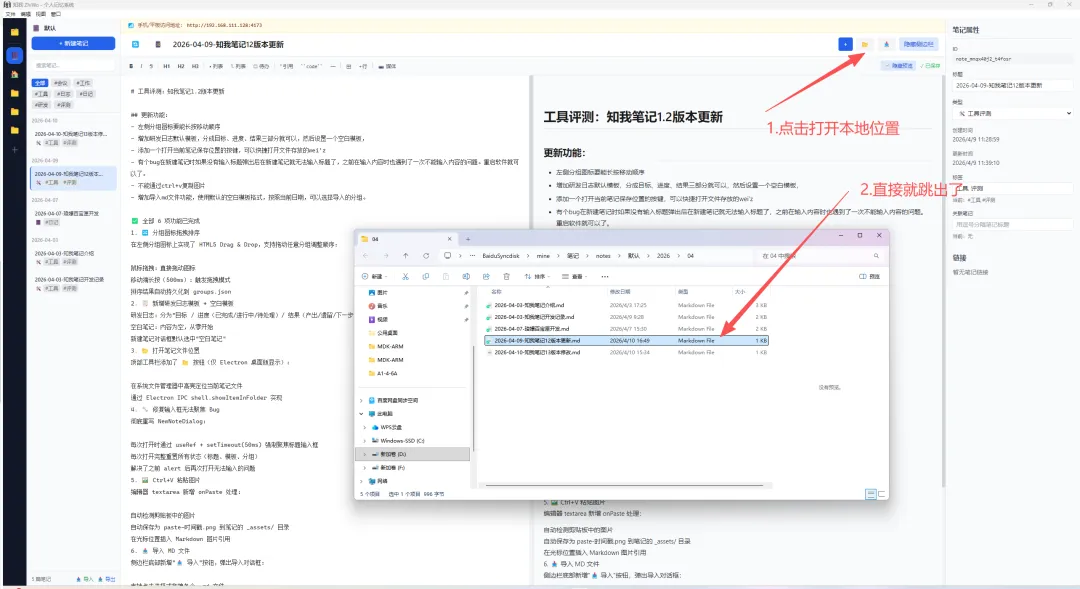Viewport: 1080px width, 589px height.
Task: Click the + 新建笔记 button
Action: click(73, 43)
